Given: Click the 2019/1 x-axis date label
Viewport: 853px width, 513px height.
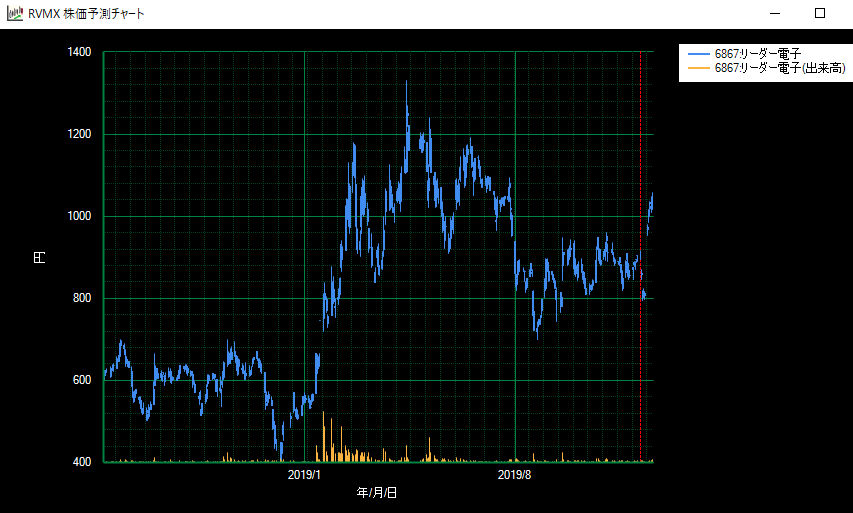Looking at the screenshot, I should (x=303, y=474).
